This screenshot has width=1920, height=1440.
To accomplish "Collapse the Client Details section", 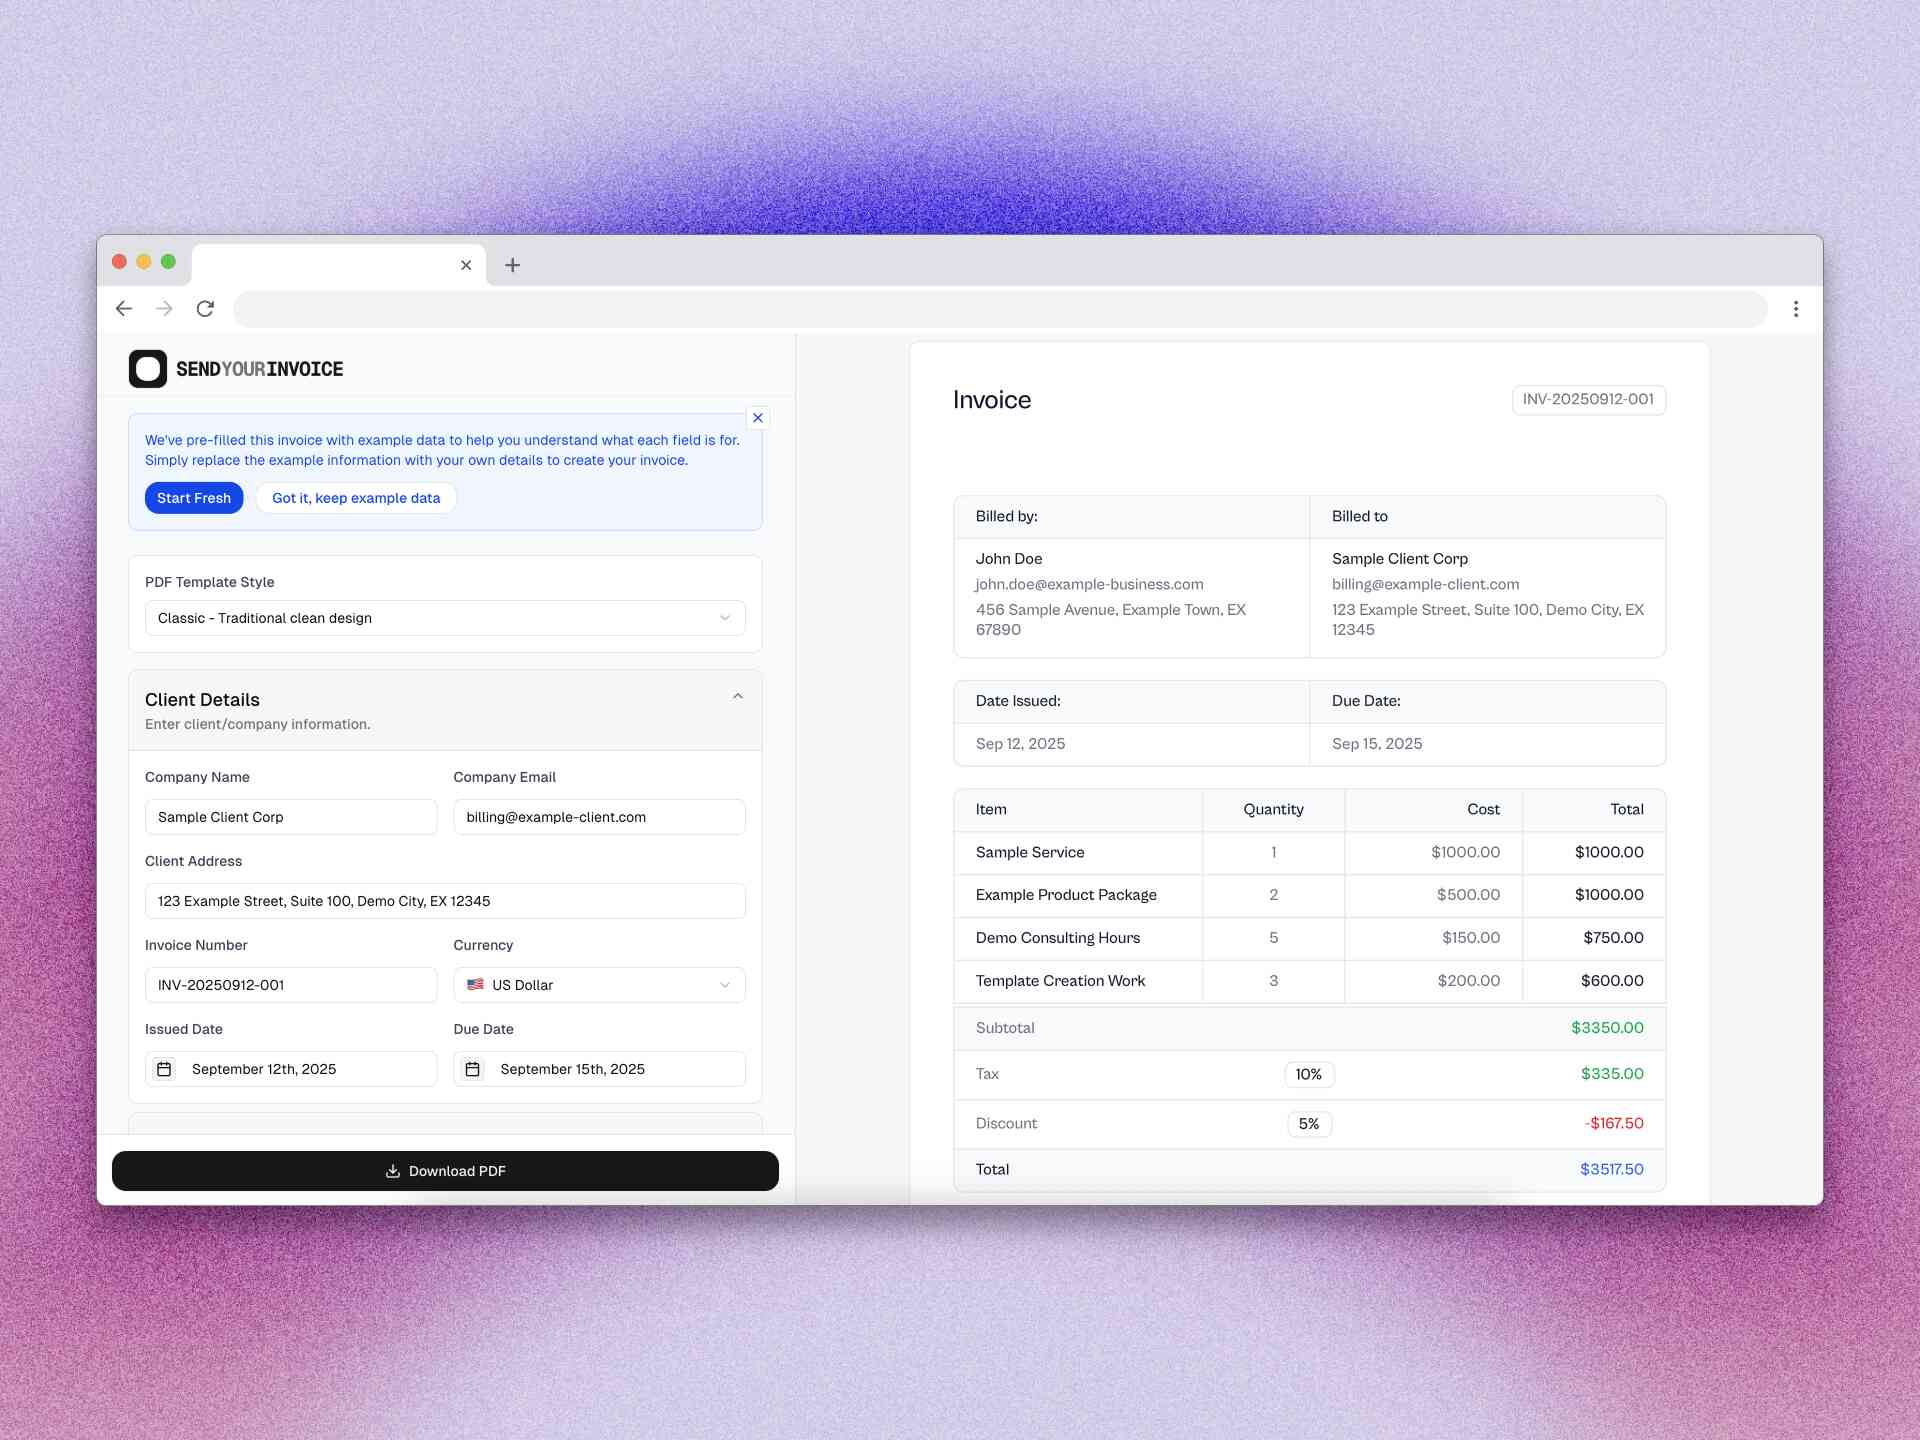I will point(738,696).
